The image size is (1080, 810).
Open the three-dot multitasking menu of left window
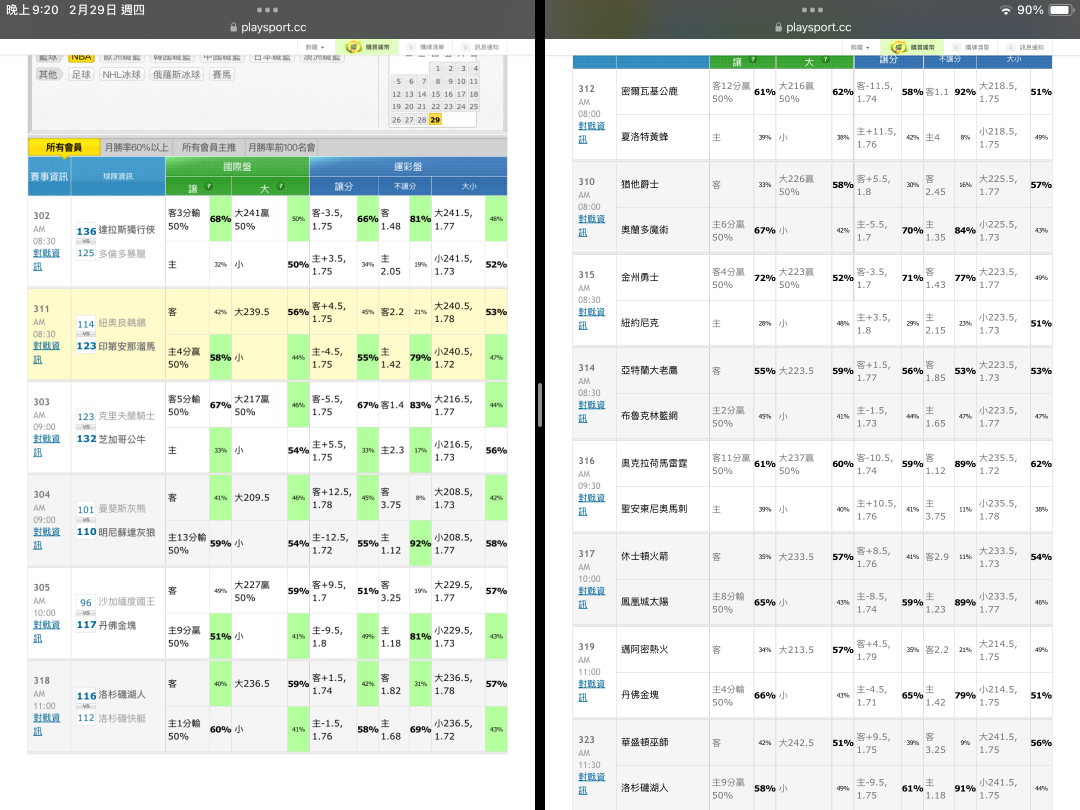pyautogui.click(x=267, y=10)
